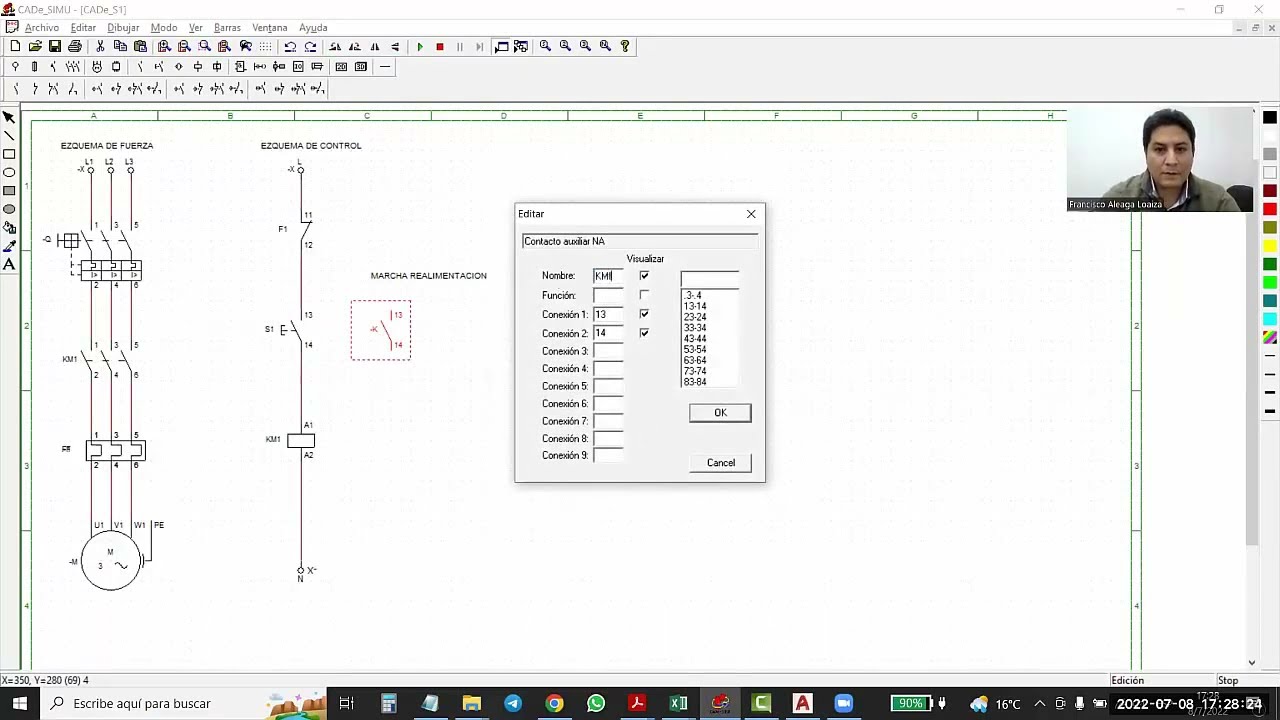Image resolution: width=1280 pixels, height=720 pixels.
Task: Click the Nombre input field
Action: (x=608, y=276)
